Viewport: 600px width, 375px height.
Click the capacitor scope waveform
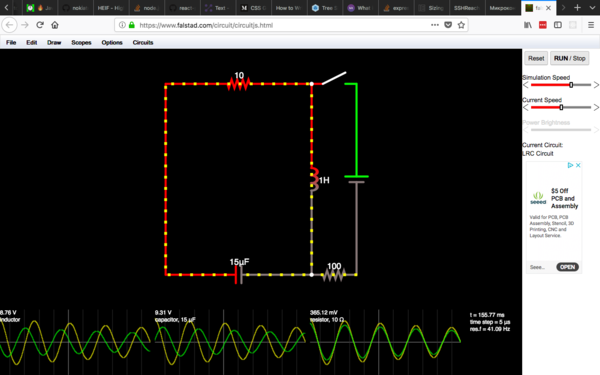click(x=230, y=342)
